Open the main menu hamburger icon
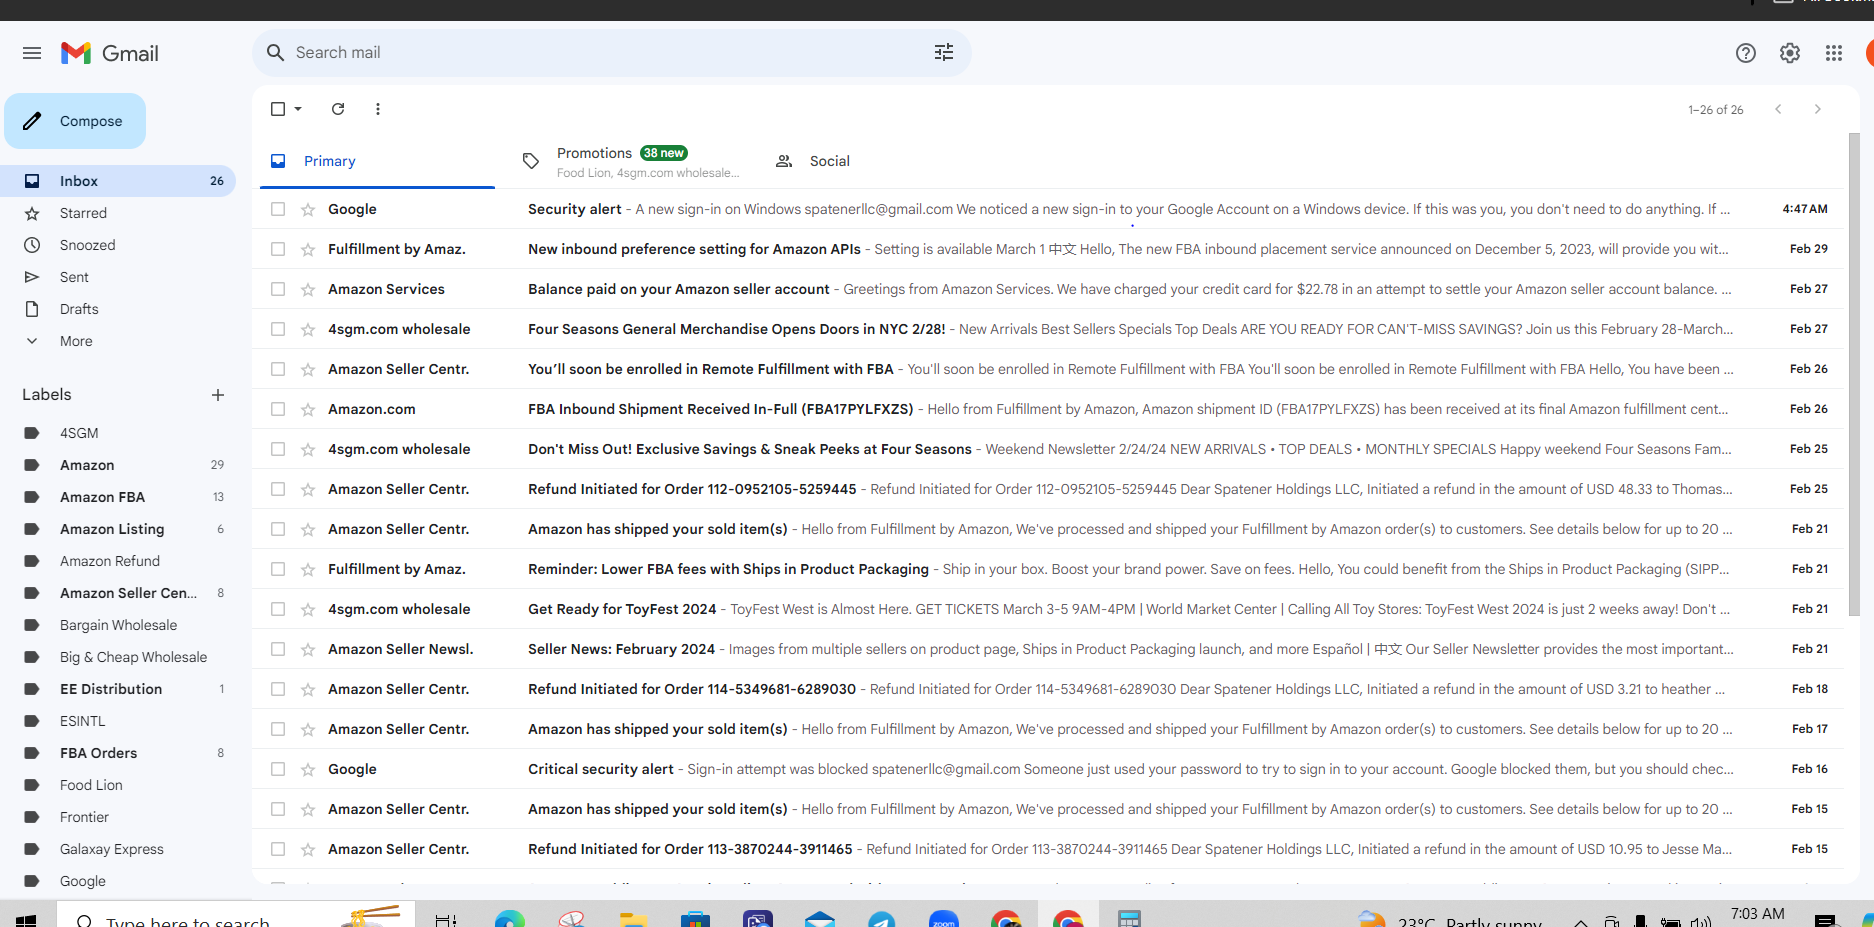 tap(32, 53)
